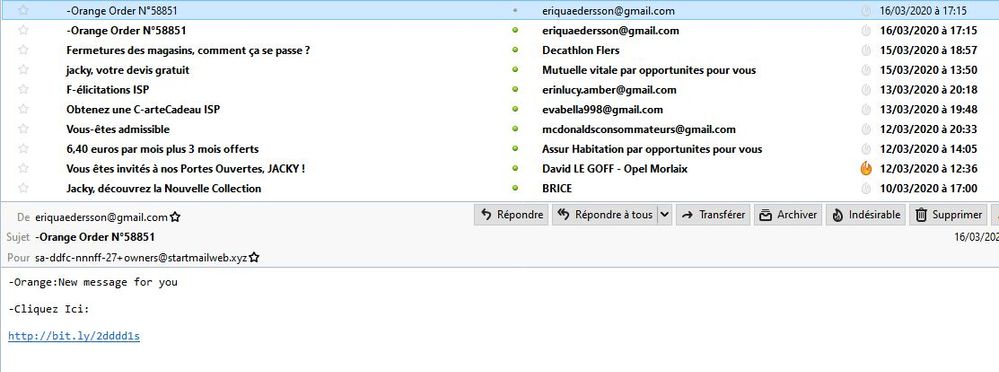Star the Decathlon Flers message
999x372 pixels.
(x=24, y=50)
